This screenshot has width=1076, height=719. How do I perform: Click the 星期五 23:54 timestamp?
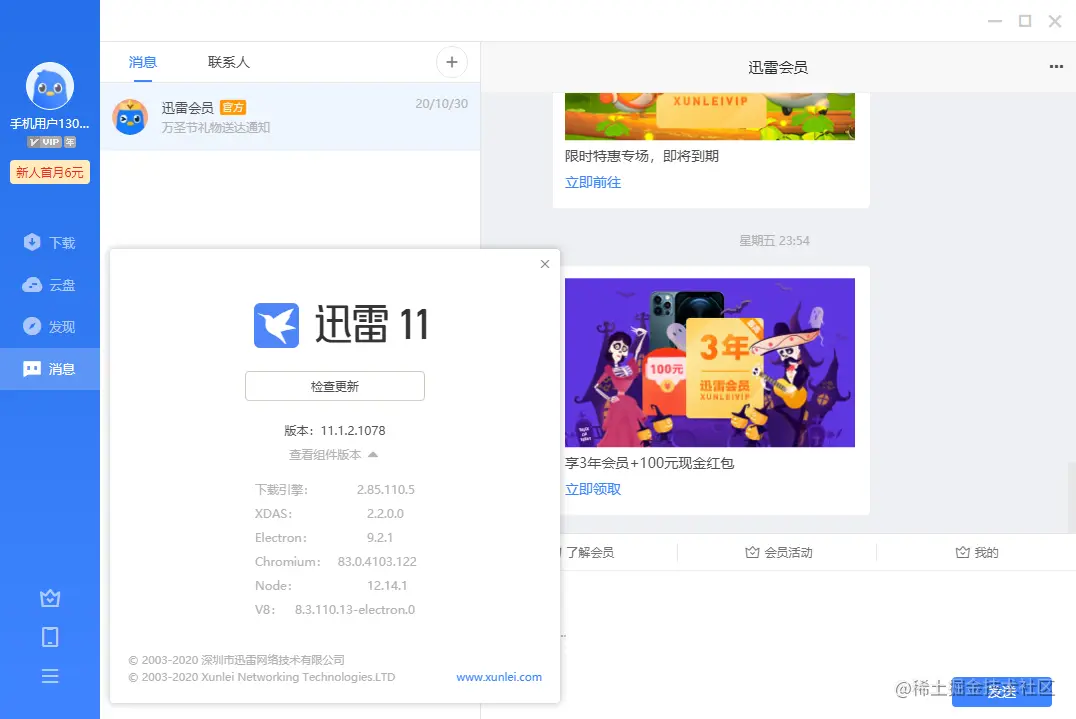[774, 241]
